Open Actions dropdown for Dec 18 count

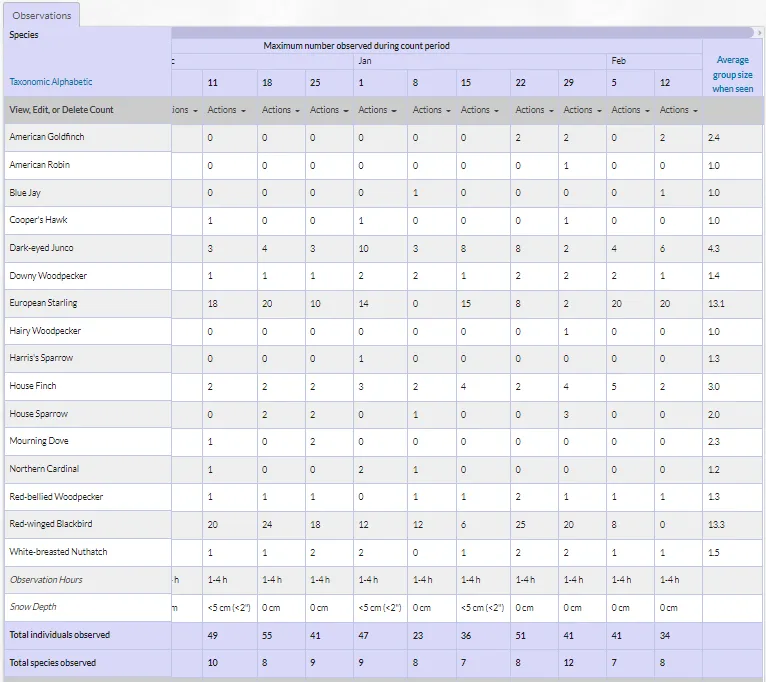click(x=280, y=110)
